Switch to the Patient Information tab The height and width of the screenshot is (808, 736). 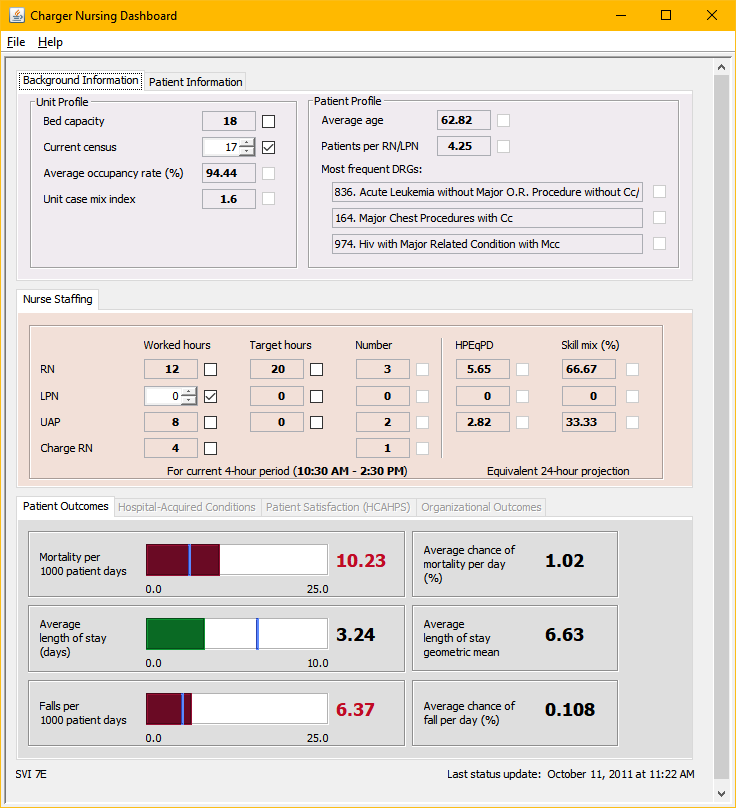[196, 82]
